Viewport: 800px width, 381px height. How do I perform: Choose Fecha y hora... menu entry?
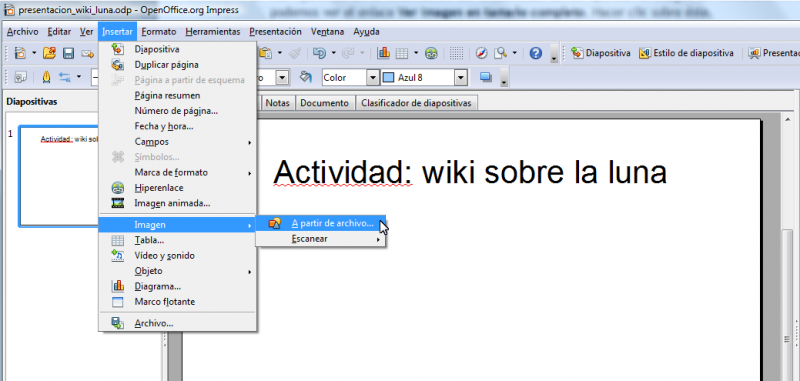178,126
